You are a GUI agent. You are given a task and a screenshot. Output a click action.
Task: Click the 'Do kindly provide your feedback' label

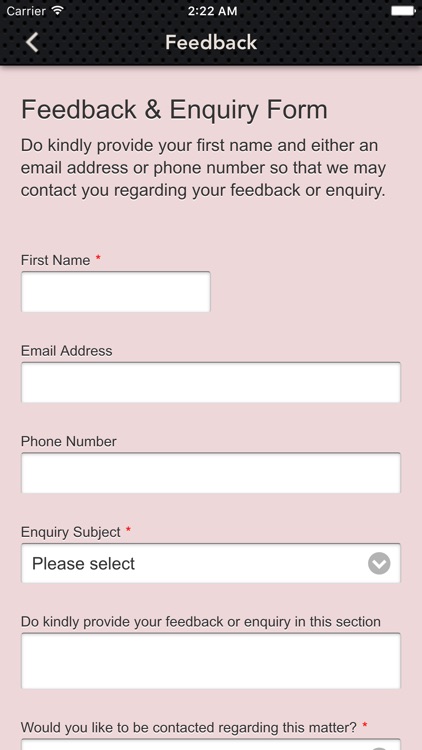coord(201,622)
